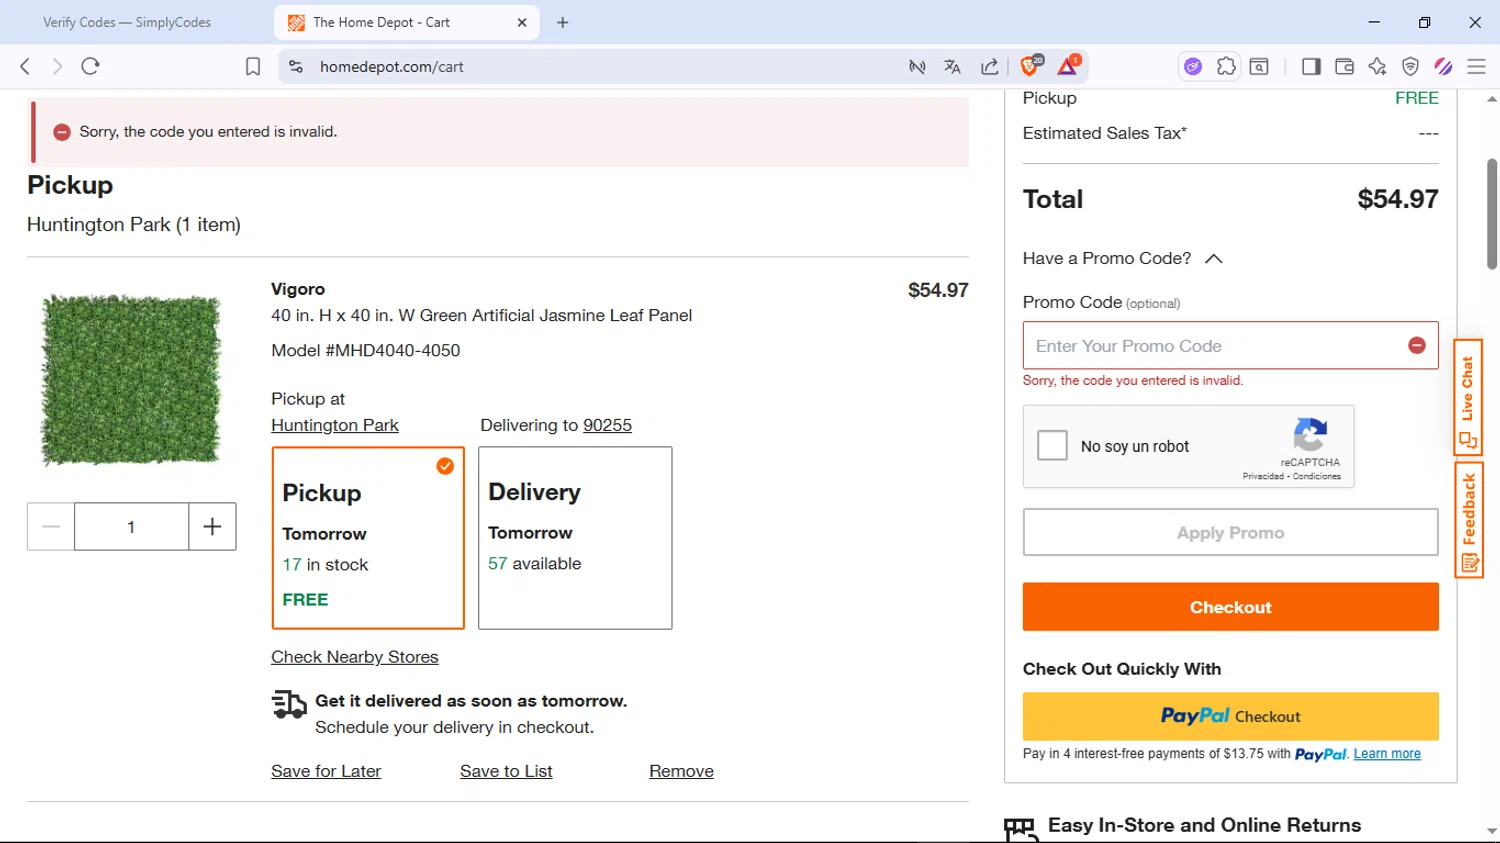Open Huntington Park store link
This screenshot has height=843, width=1500.
pos(335,425)
